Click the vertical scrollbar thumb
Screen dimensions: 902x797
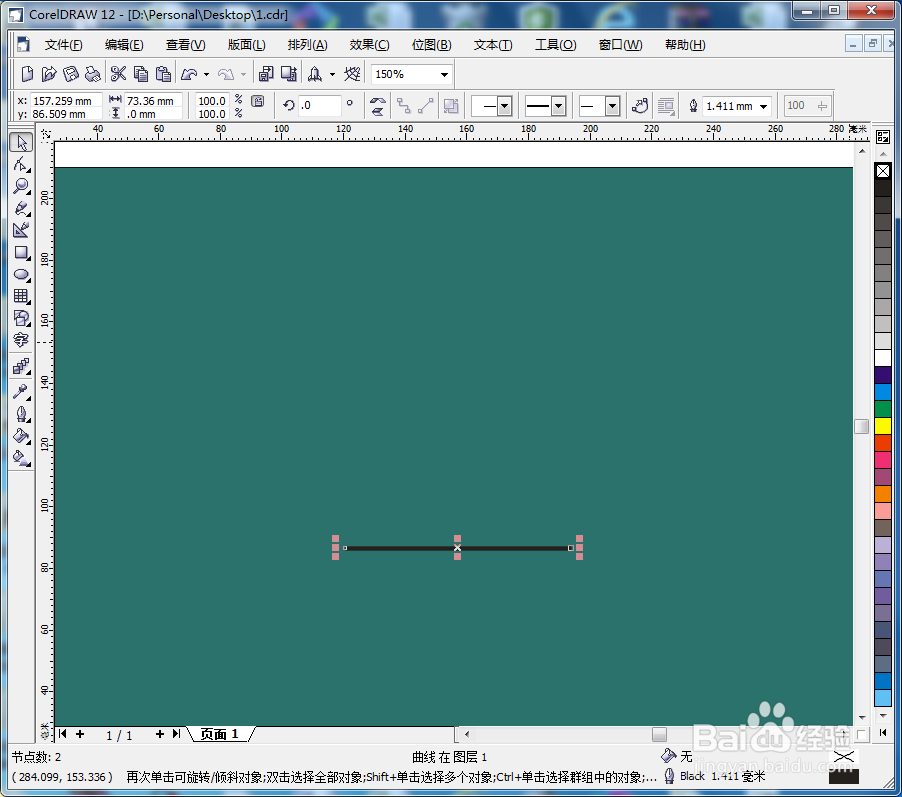point(861,426)
